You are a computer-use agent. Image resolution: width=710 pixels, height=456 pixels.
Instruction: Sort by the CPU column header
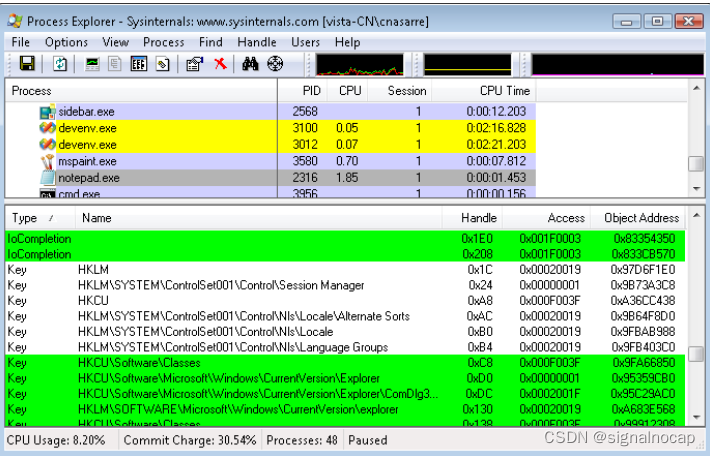pos(347,91)
